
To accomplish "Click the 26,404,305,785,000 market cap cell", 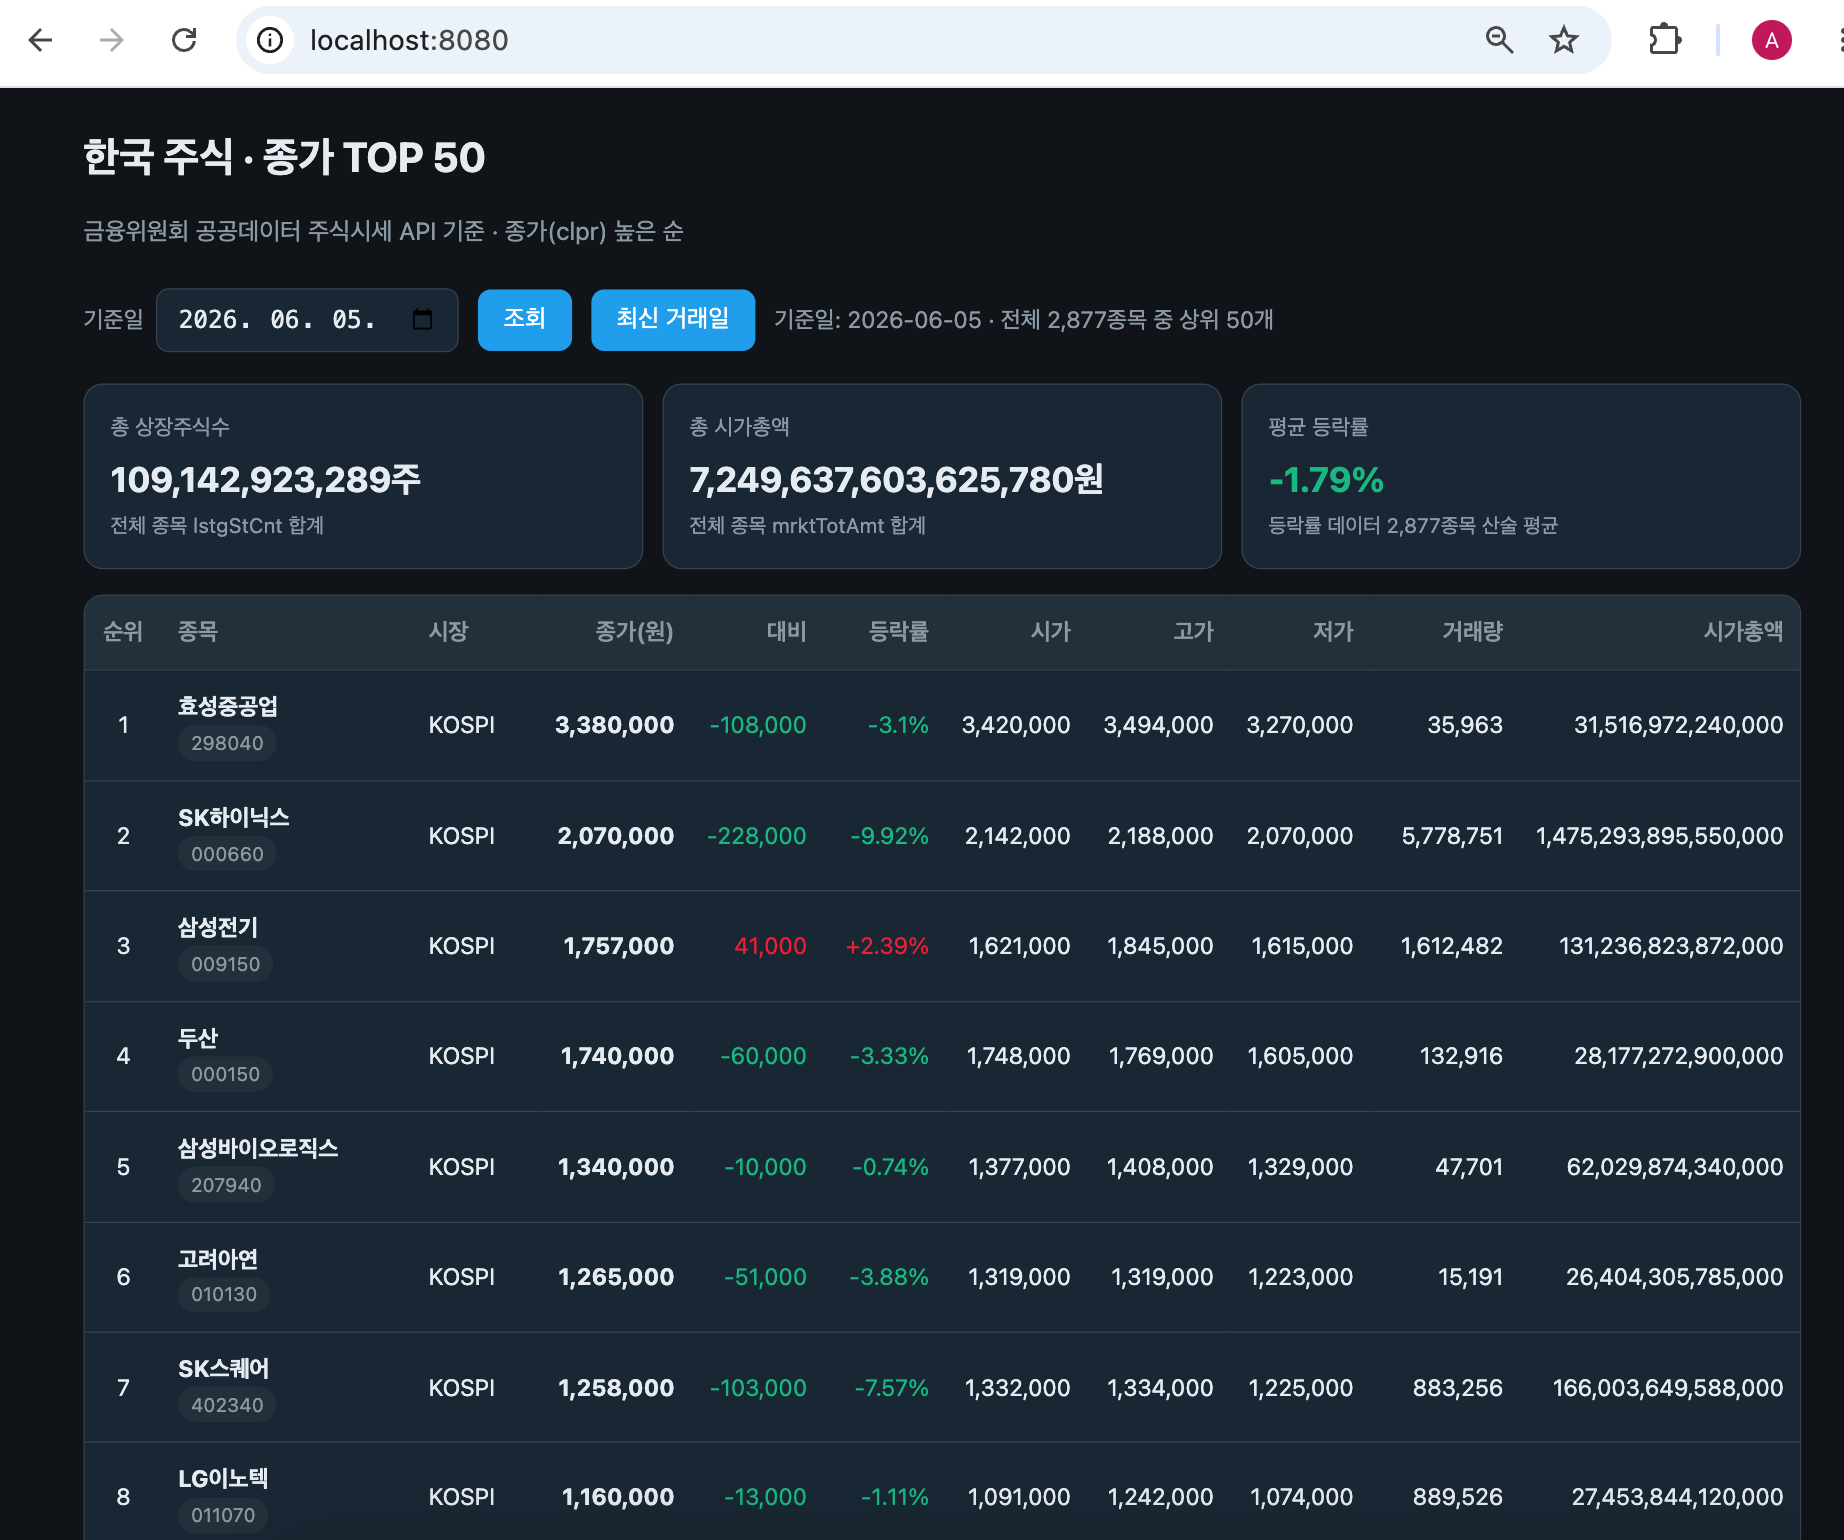I will [1674, 1277].
